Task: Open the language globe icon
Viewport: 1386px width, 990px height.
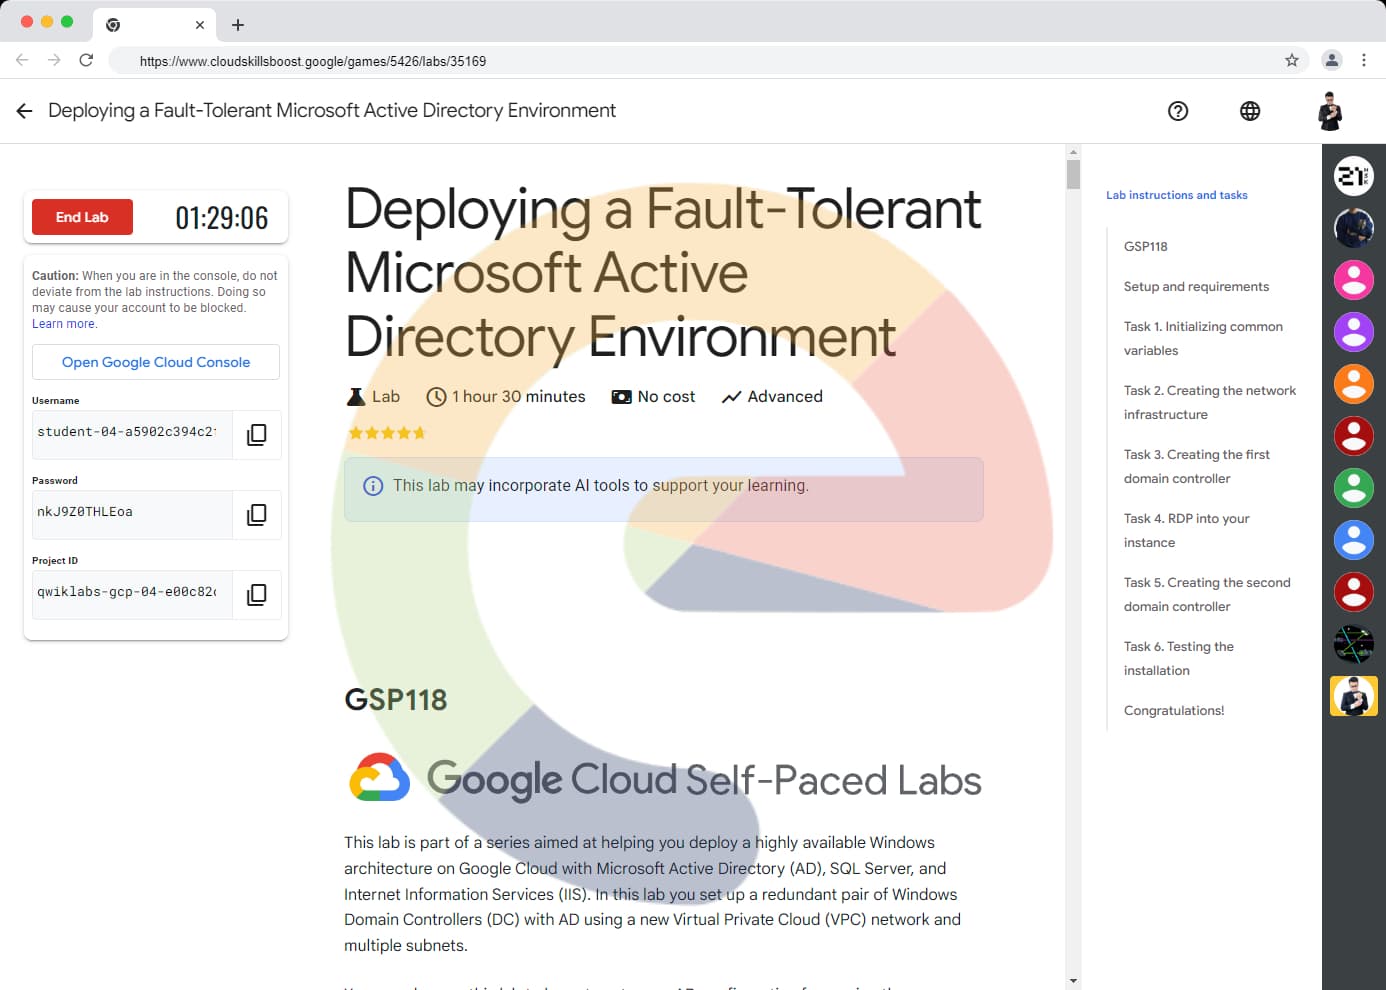Action: click(1250, 111)
